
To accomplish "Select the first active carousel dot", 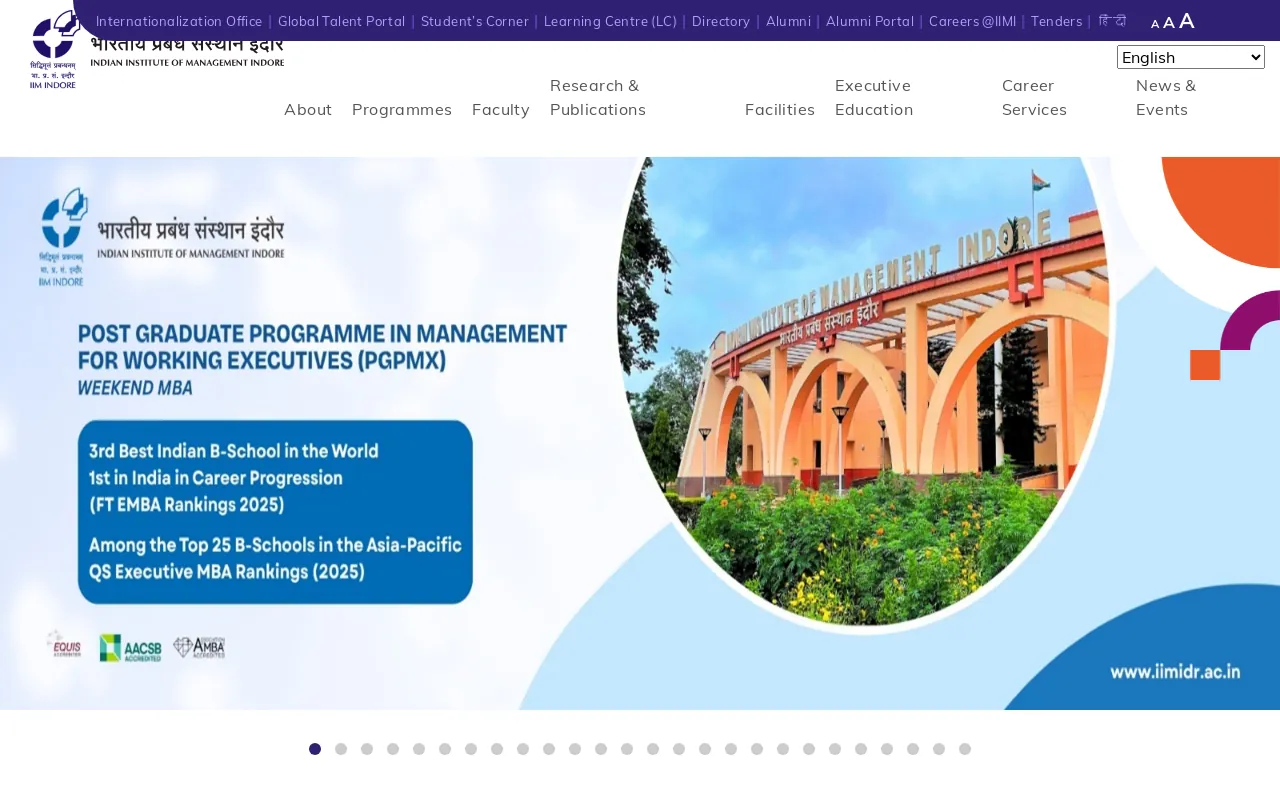I will point(315,749).
